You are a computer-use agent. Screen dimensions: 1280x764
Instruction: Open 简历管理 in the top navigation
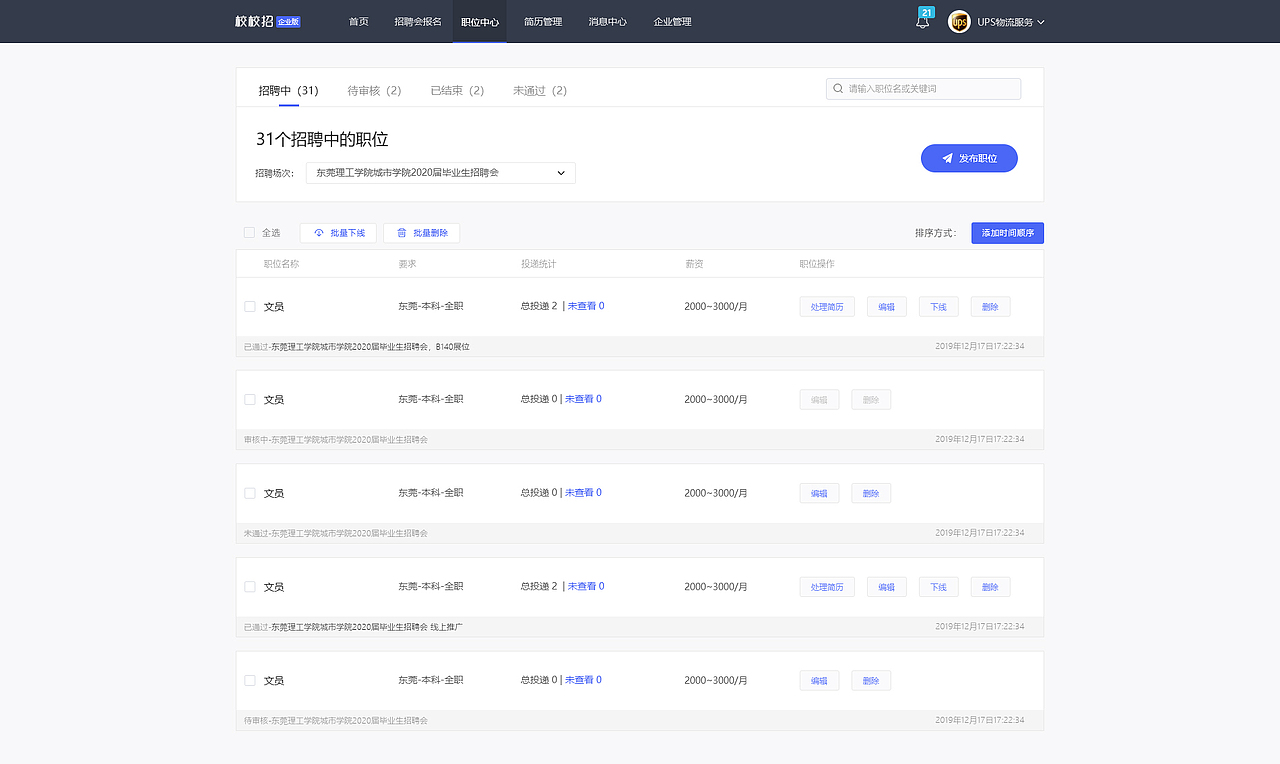point(543,21)
